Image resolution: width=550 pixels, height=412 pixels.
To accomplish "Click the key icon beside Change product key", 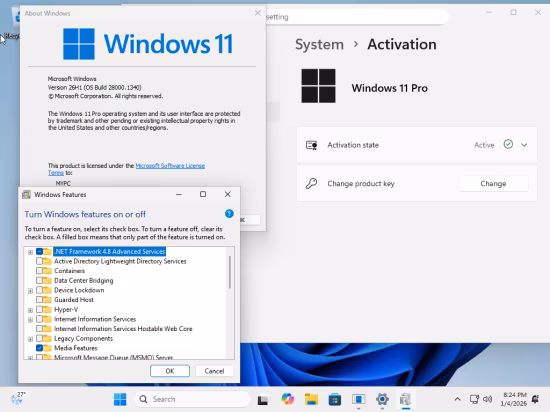I will pos(311,183).
